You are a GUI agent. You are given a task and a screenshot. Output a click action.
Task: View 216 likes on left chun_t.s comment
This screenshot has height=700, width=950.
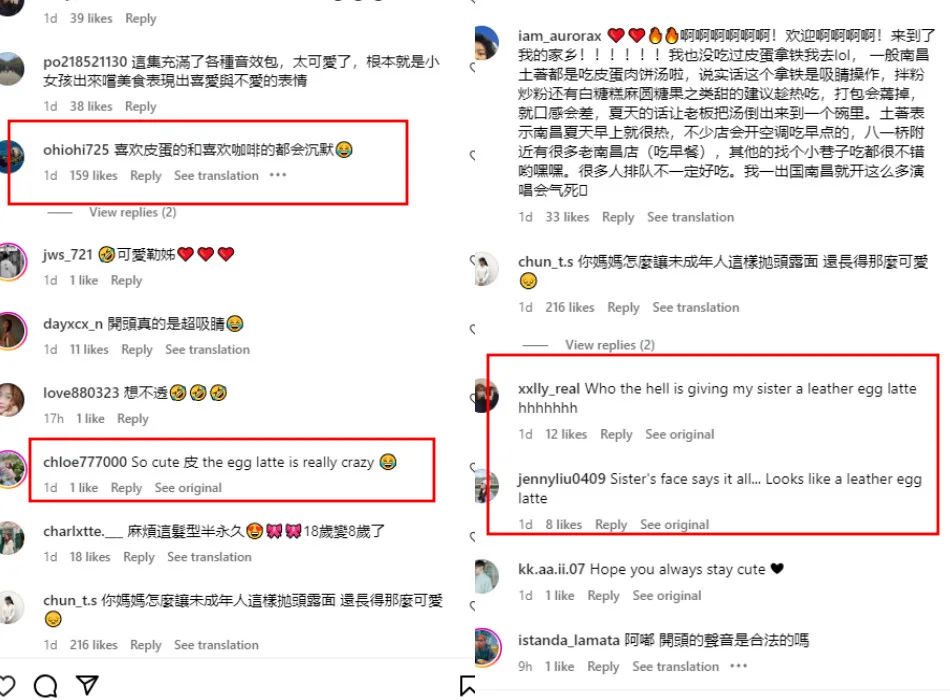(x=93, y=645)
